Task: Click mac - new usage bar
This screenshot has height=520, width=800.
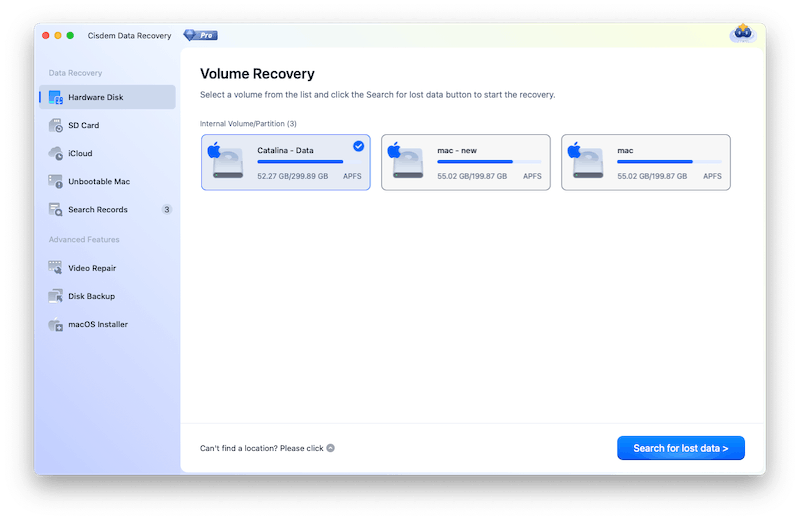Action: click(x=489, y=162)
